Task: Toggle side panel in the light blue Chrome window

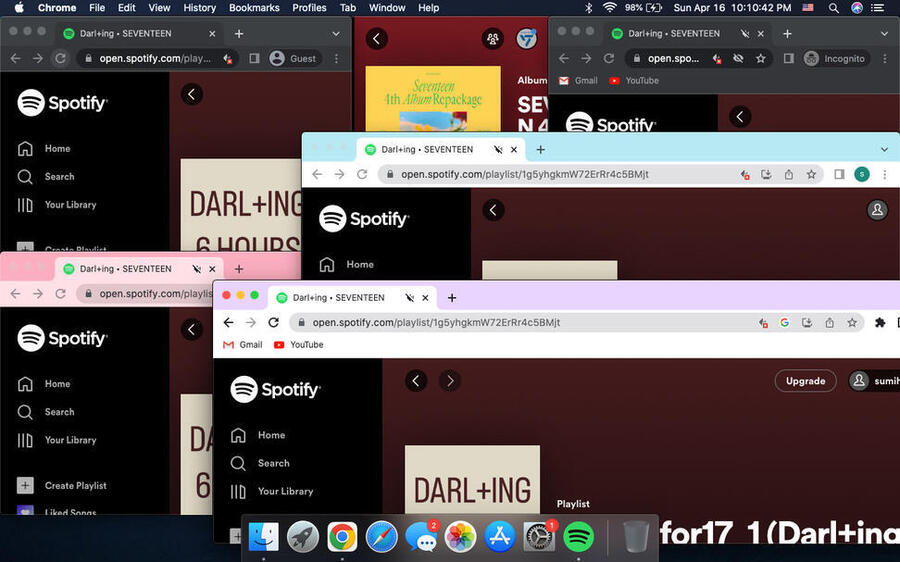Action: click(x=839, y=174)
